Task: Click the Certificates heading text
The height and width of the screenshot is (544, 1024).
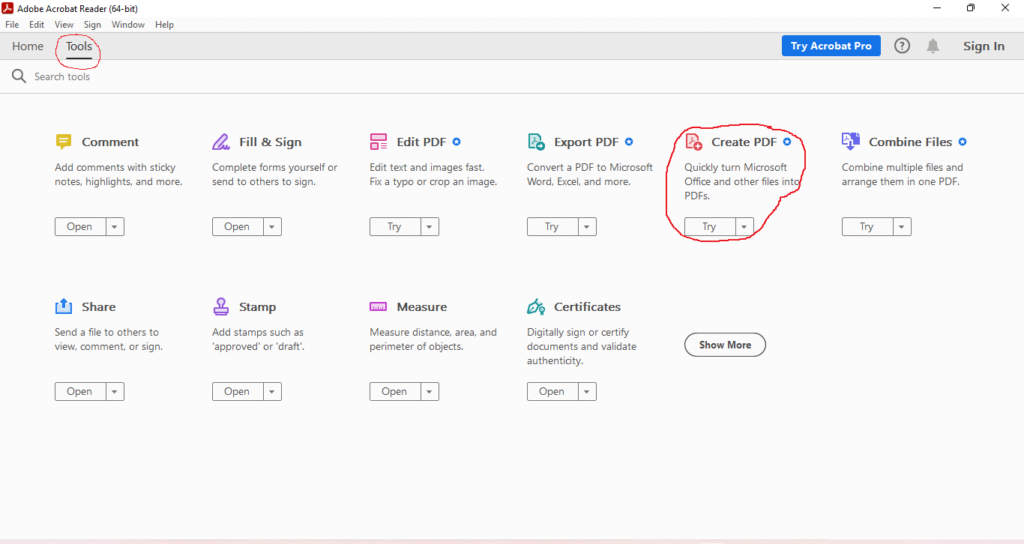Action: [587, 306]
